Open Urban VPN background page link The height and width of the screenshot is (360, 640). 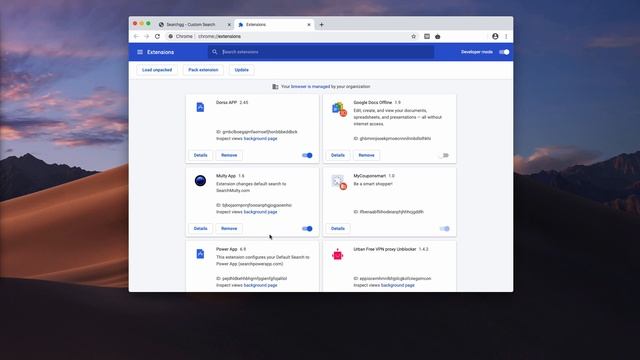(398, 285)
